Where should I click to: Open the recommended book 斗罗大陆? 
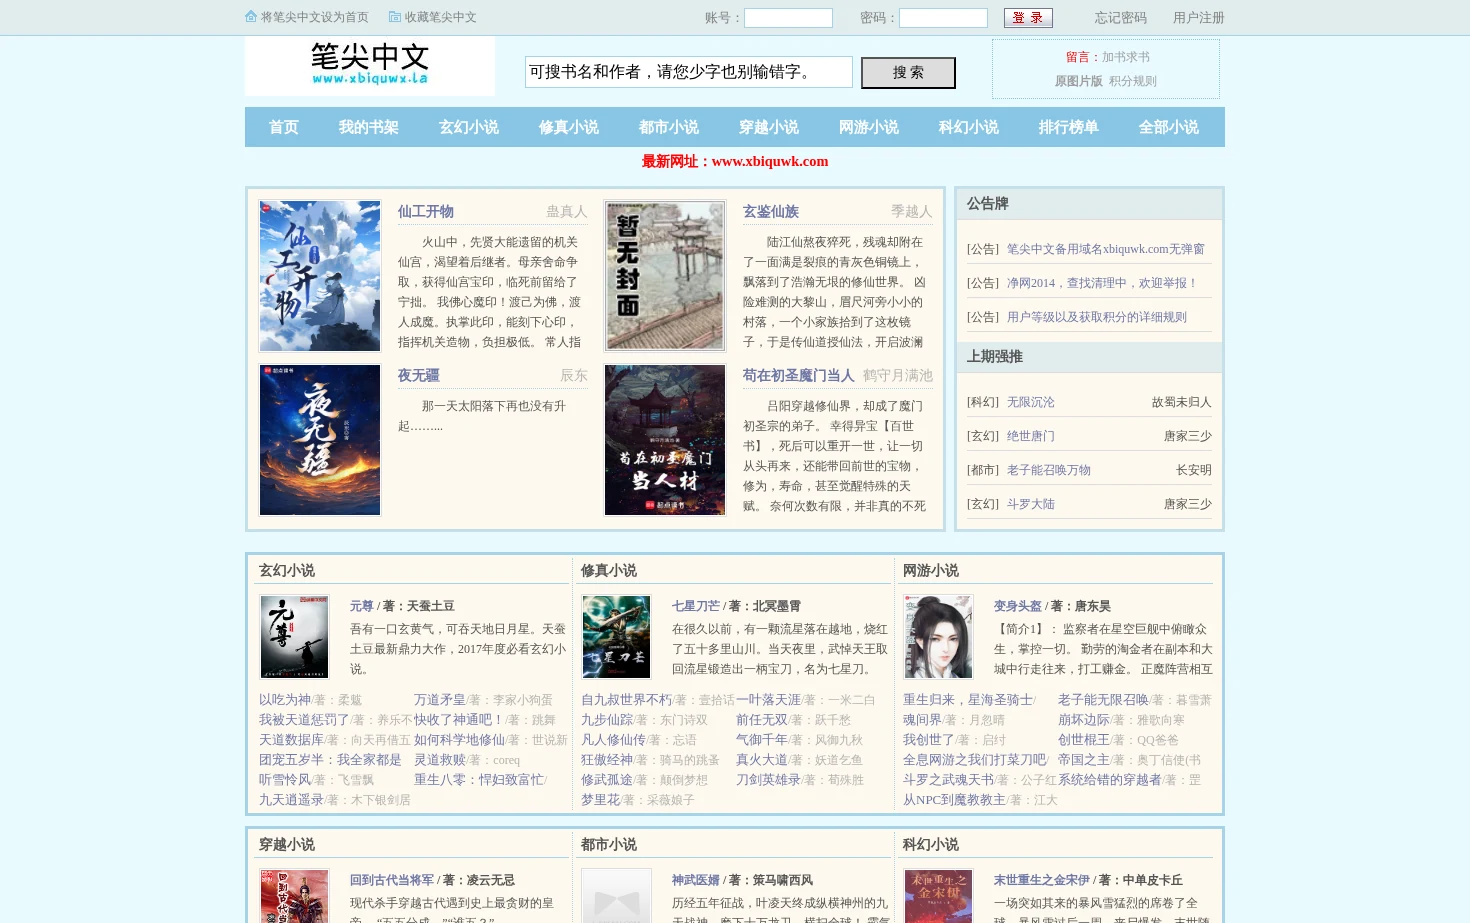tap(1031, 504)
